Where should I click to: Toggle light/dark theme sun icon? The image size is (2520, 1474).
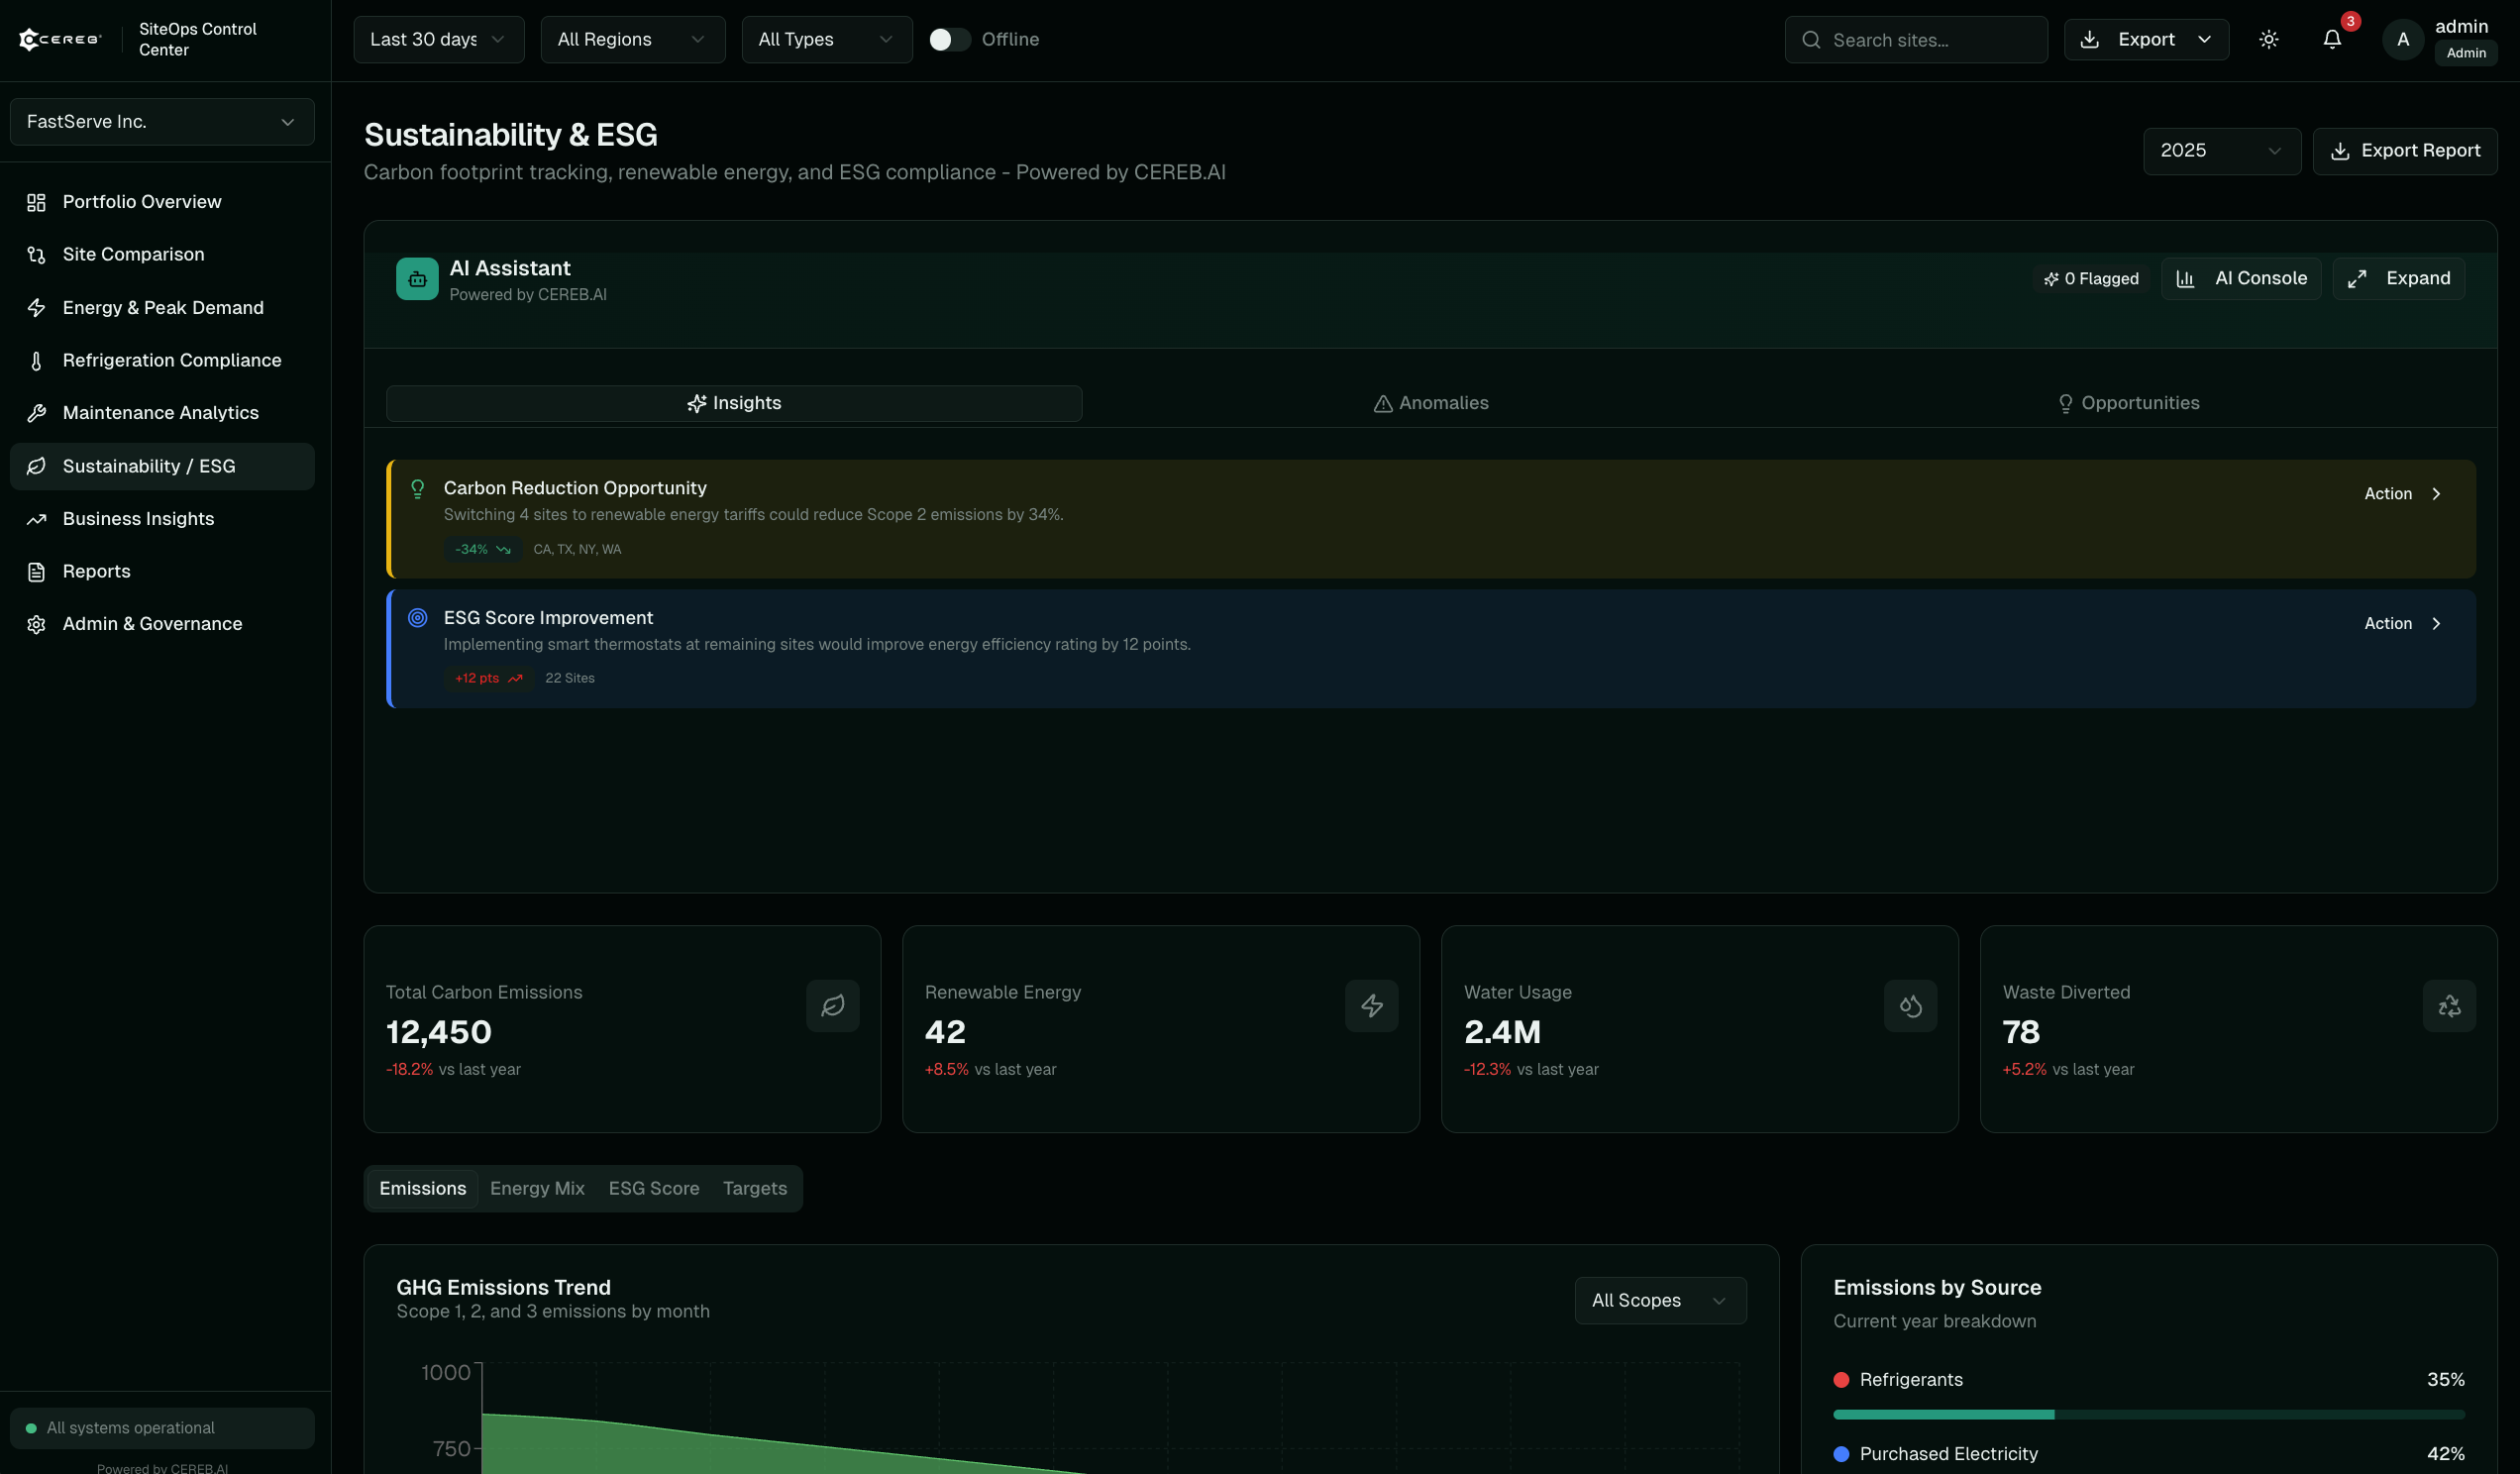point(2268,40)
